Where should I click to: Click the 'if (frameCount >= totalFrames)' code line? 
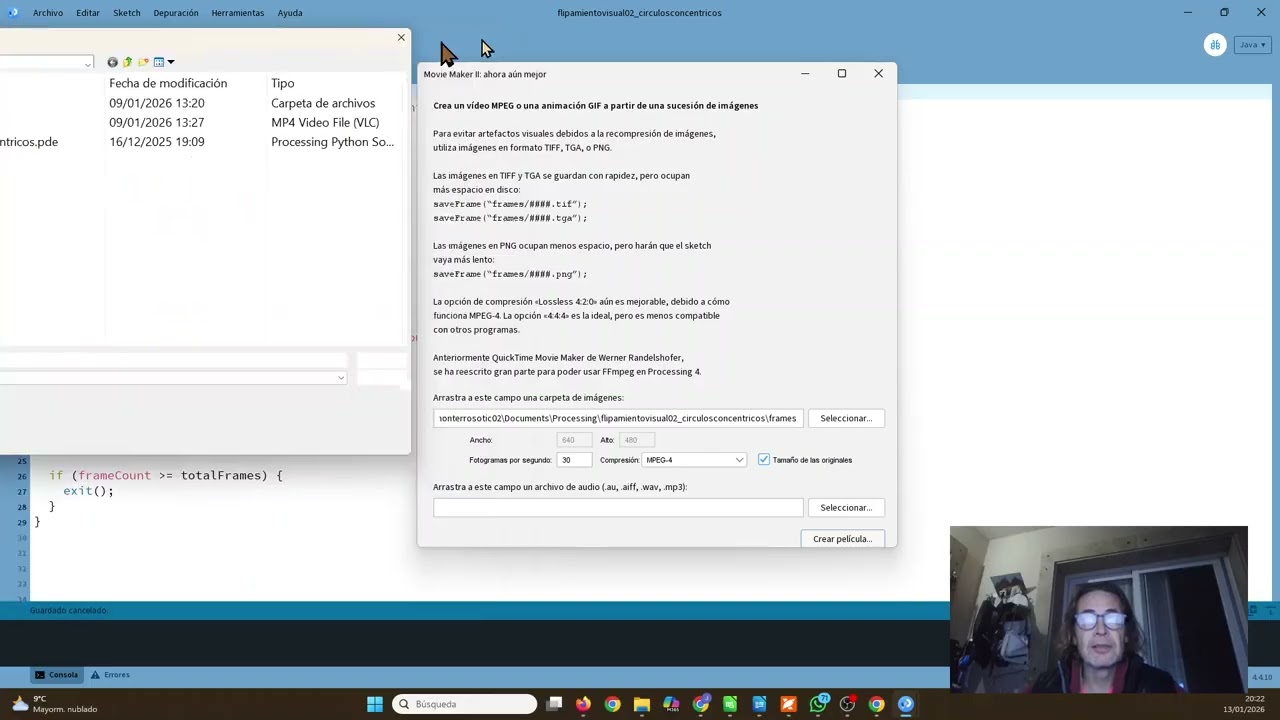pyautogui.click(x=166, y=476)
